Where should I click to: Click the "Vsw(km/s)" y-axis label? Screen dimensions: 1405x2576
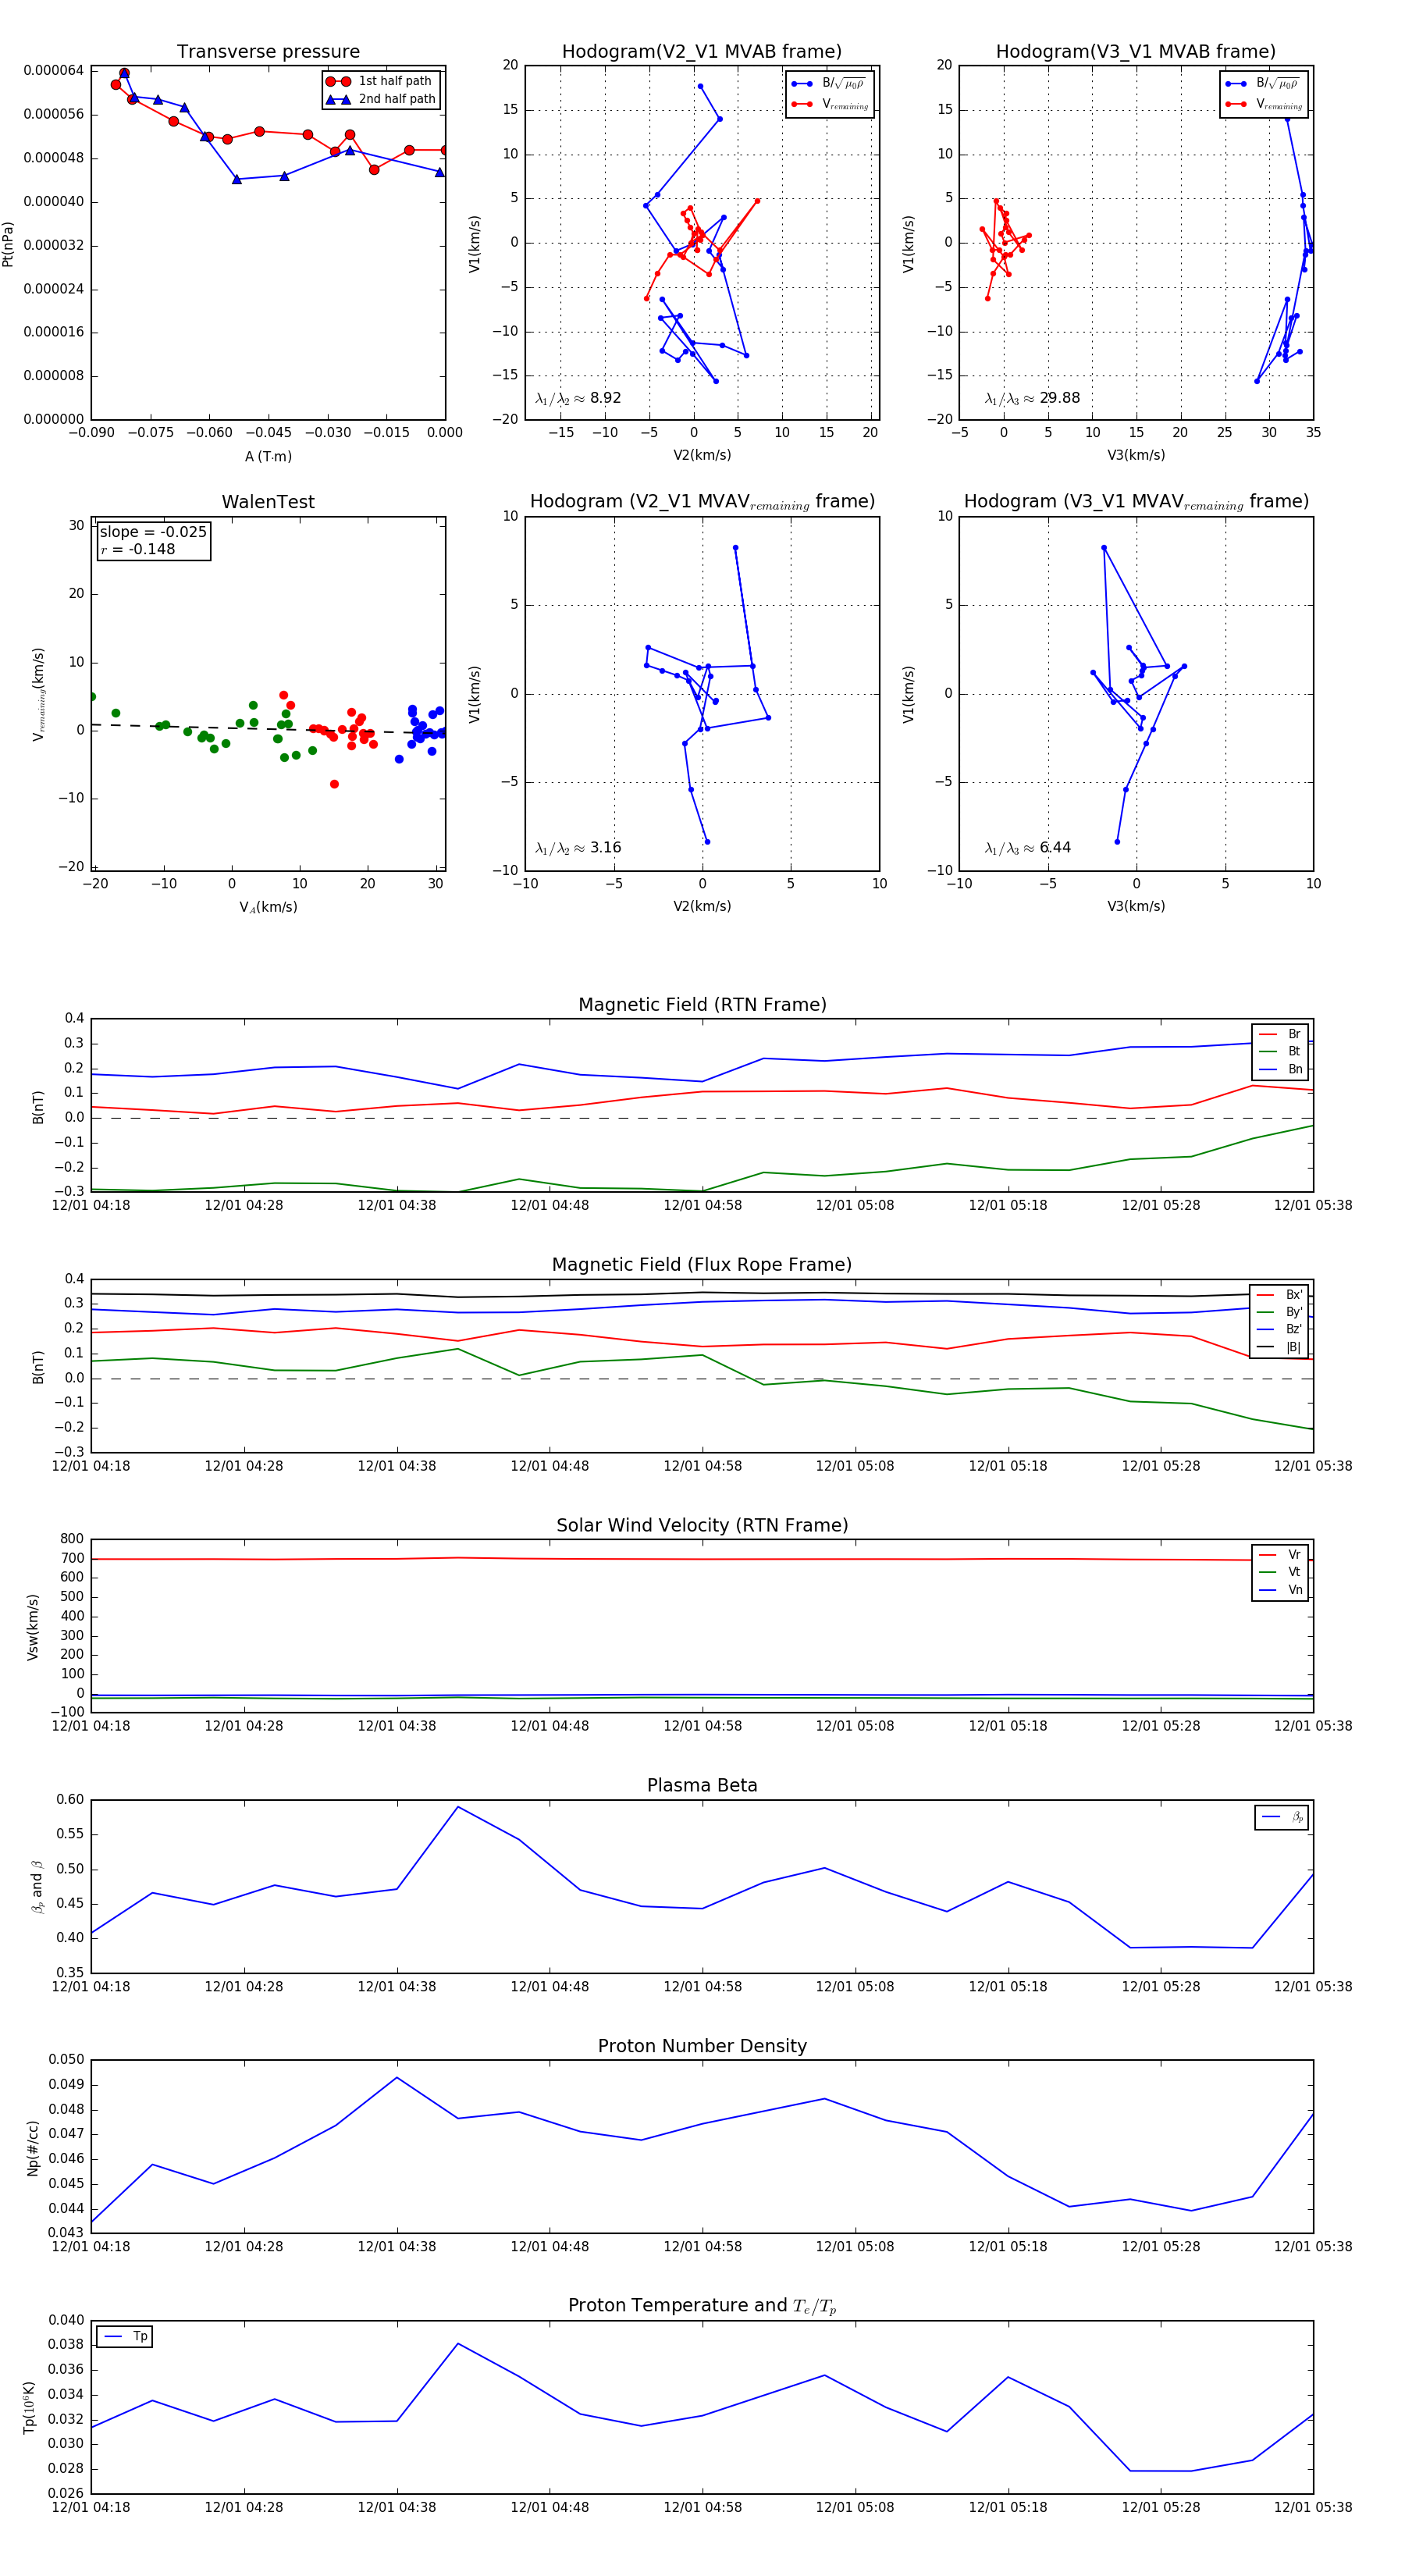point(33,1627)
